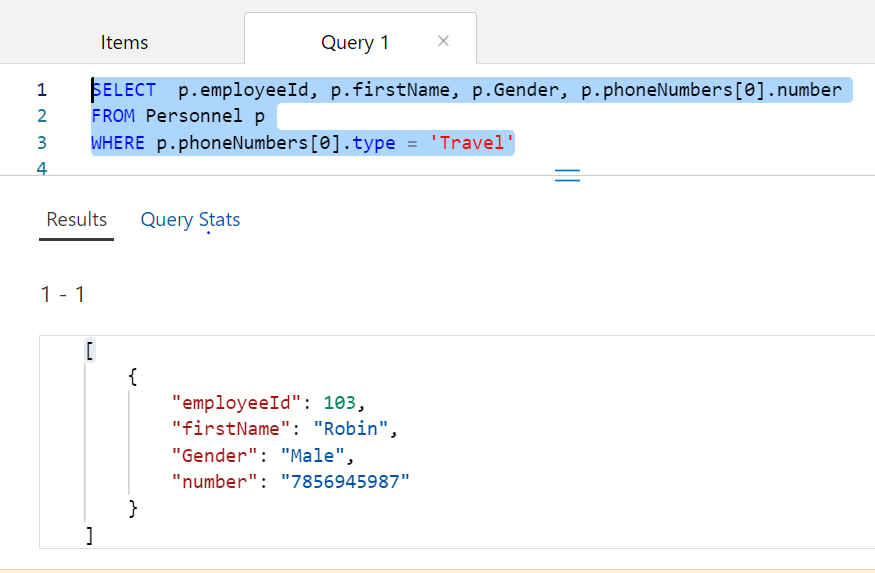The height and width of the screenshot is (573, 875).
Task: Open the Results tab
Action: (77, 220)
